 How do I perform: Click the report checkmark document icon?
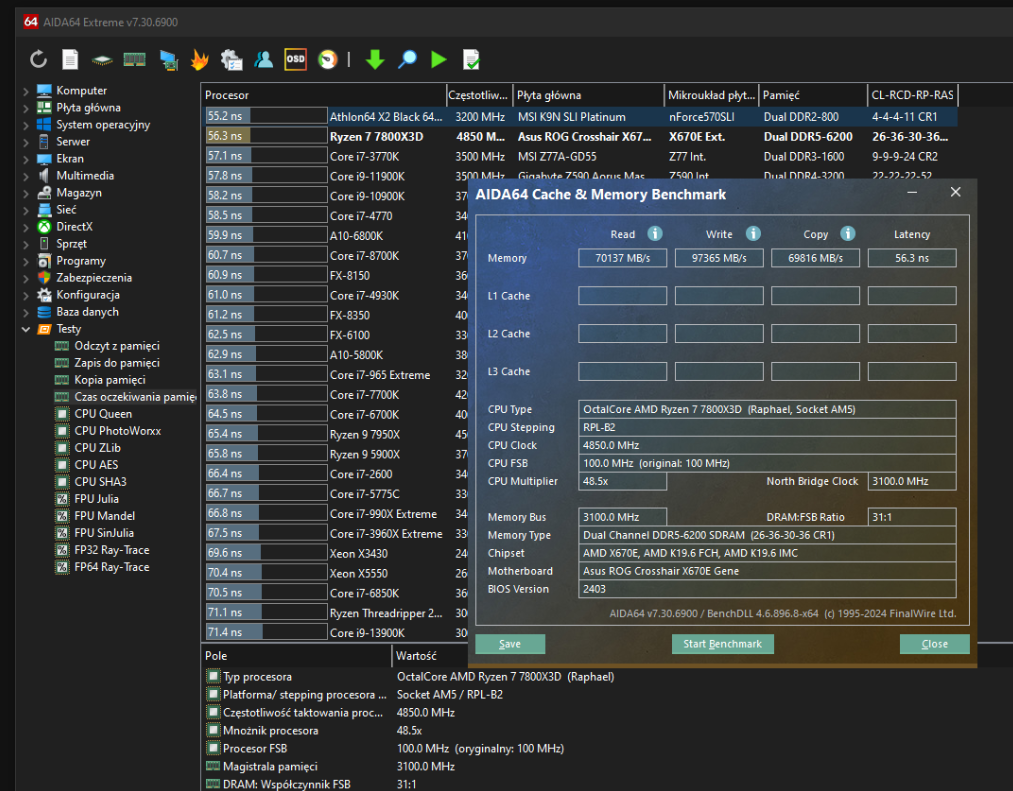[471, 59]
